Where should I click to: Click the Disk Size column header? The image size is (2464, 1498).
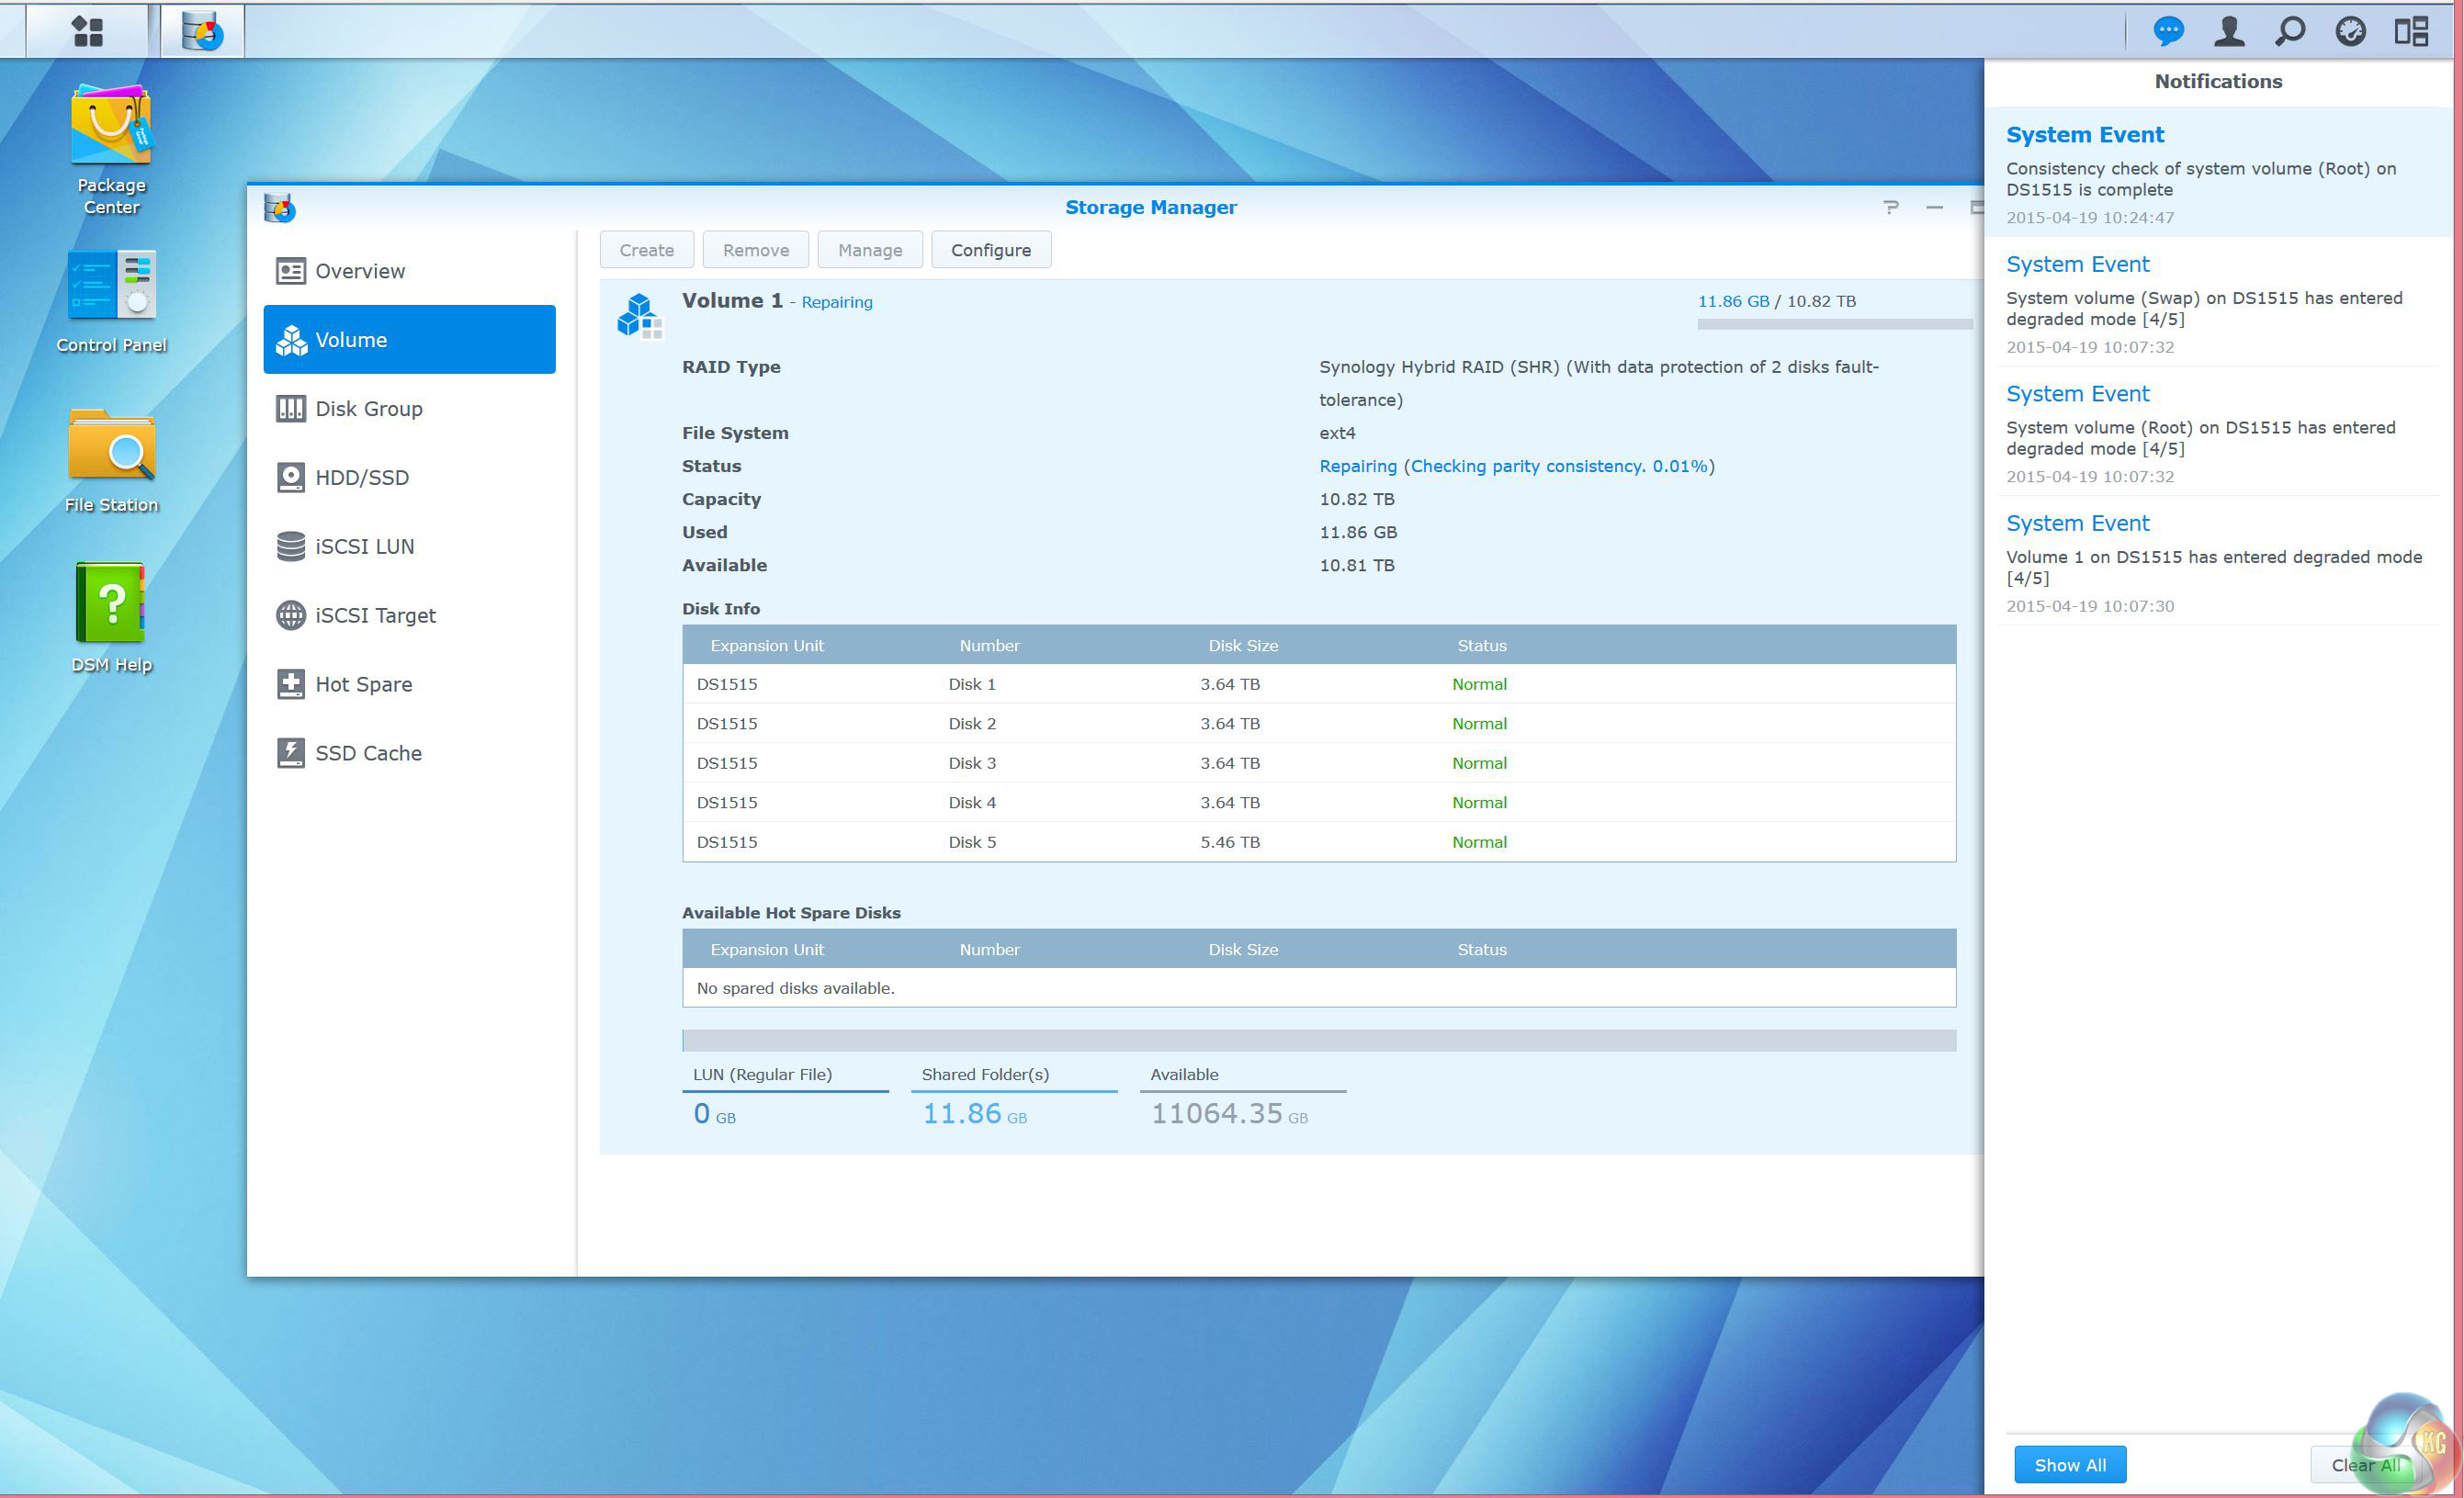coord(1242,646)
